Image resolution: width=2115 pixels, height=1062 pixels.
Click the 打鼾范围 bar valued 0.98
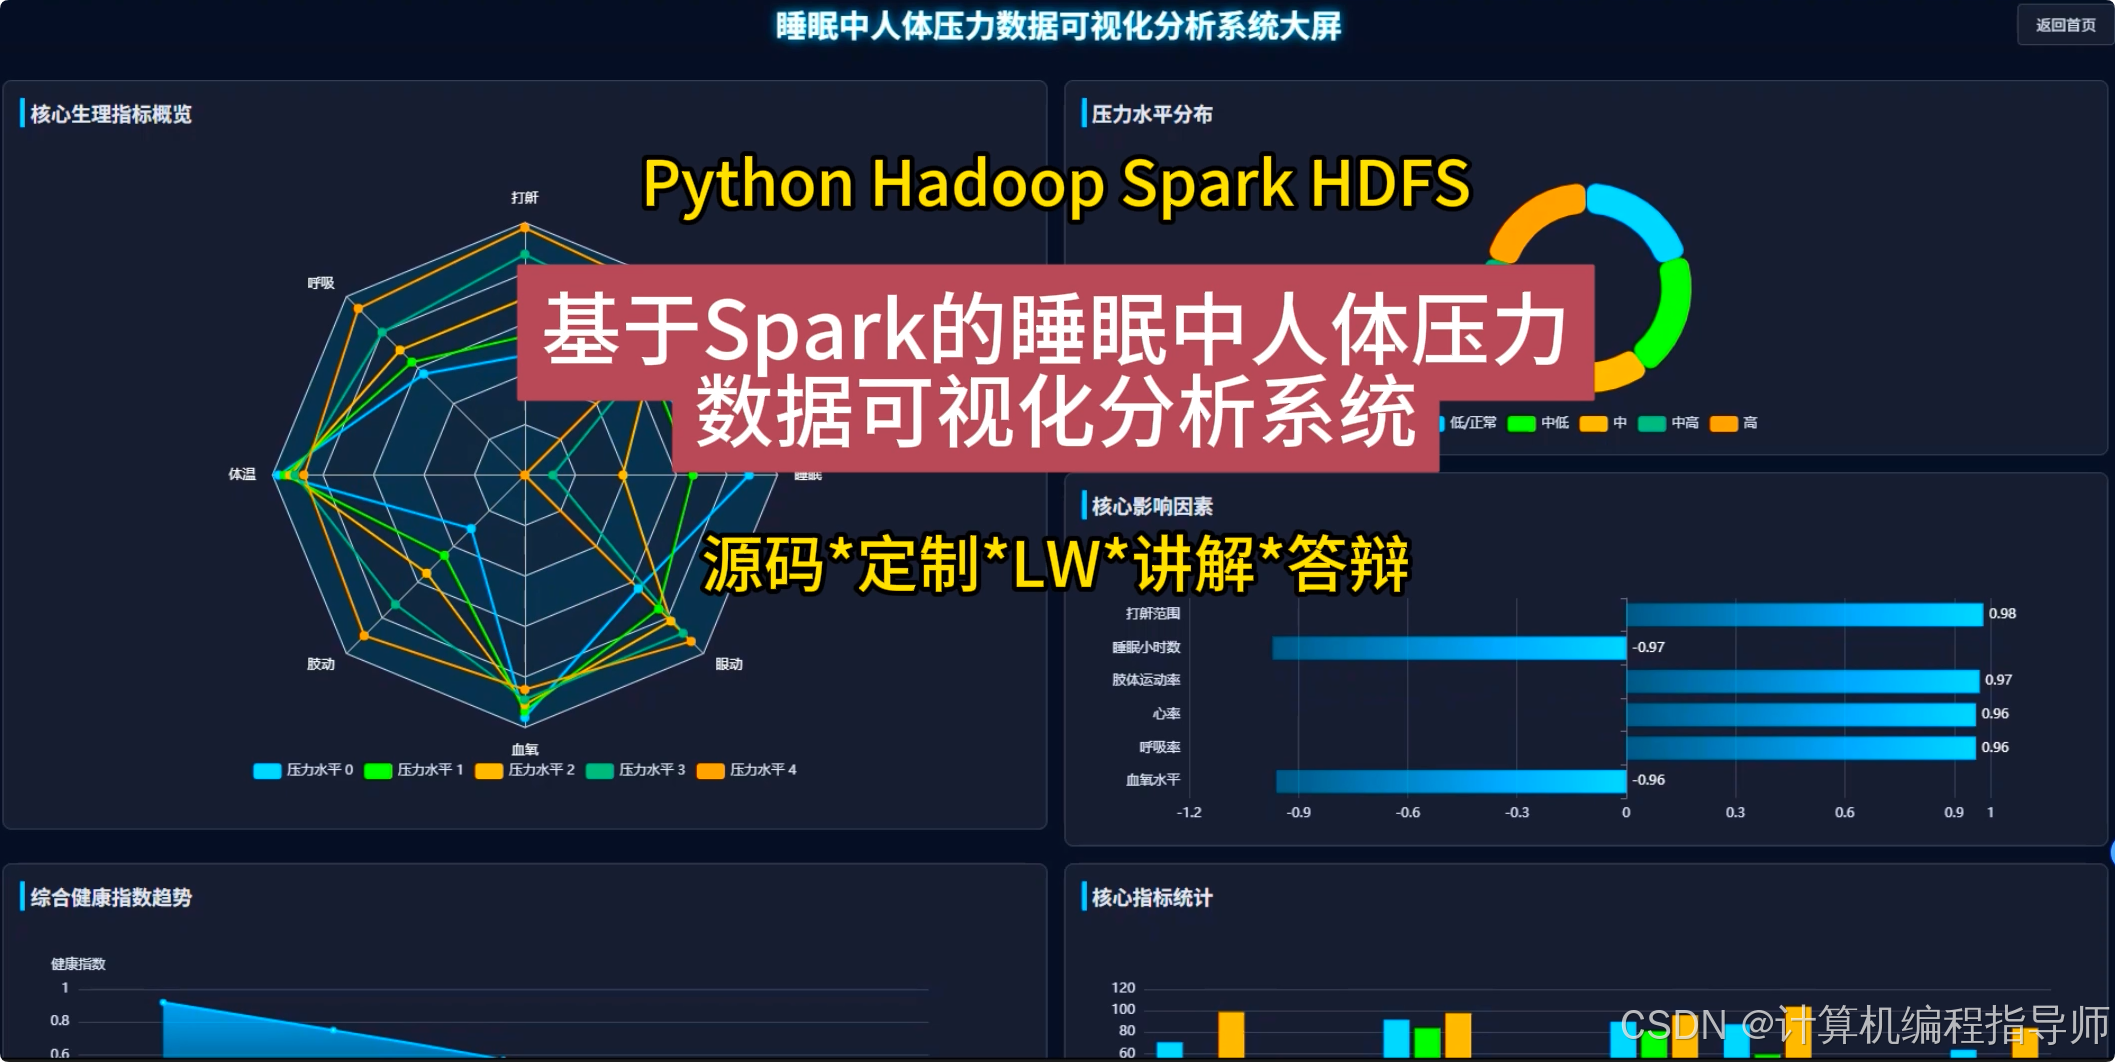coord(1805,614)
